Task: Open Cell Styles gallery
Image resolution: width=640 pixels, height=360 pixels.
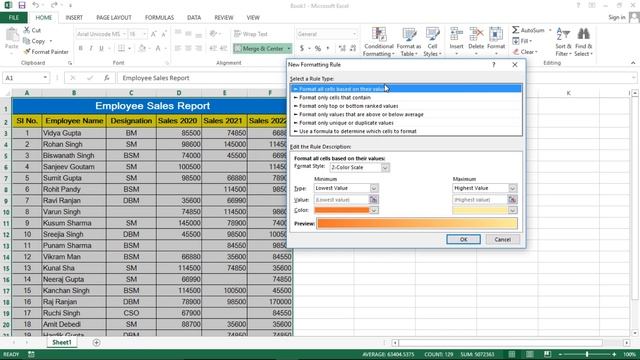Action: tap(432, 42)
